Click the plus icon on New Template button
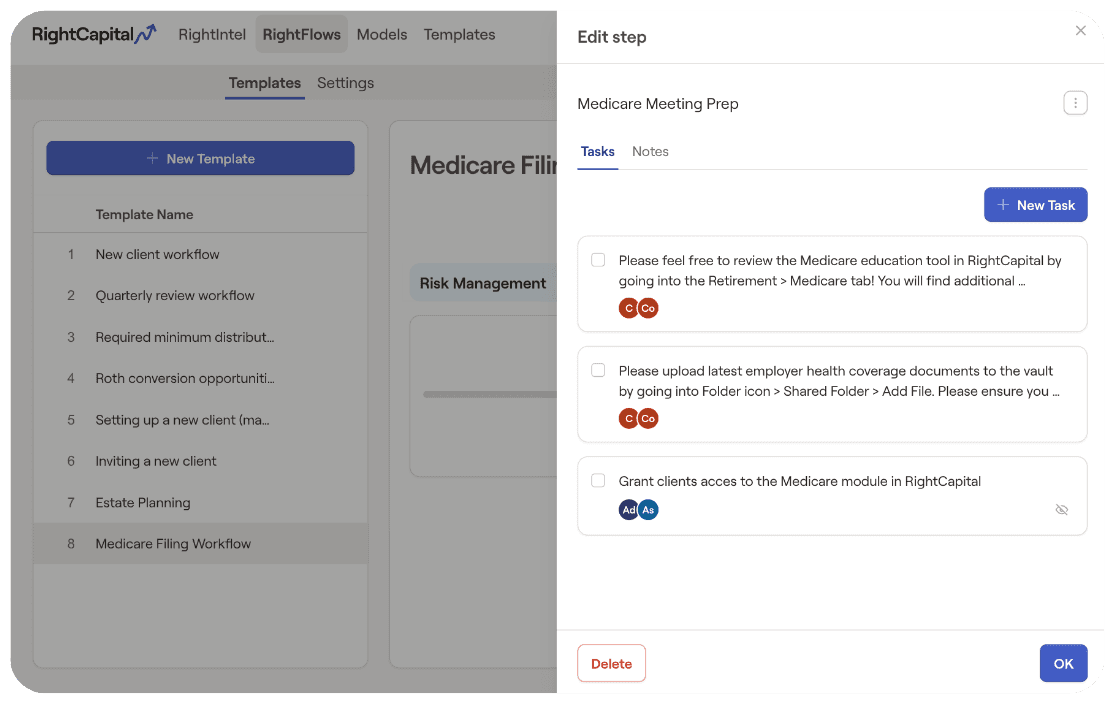 click(152, 158)
